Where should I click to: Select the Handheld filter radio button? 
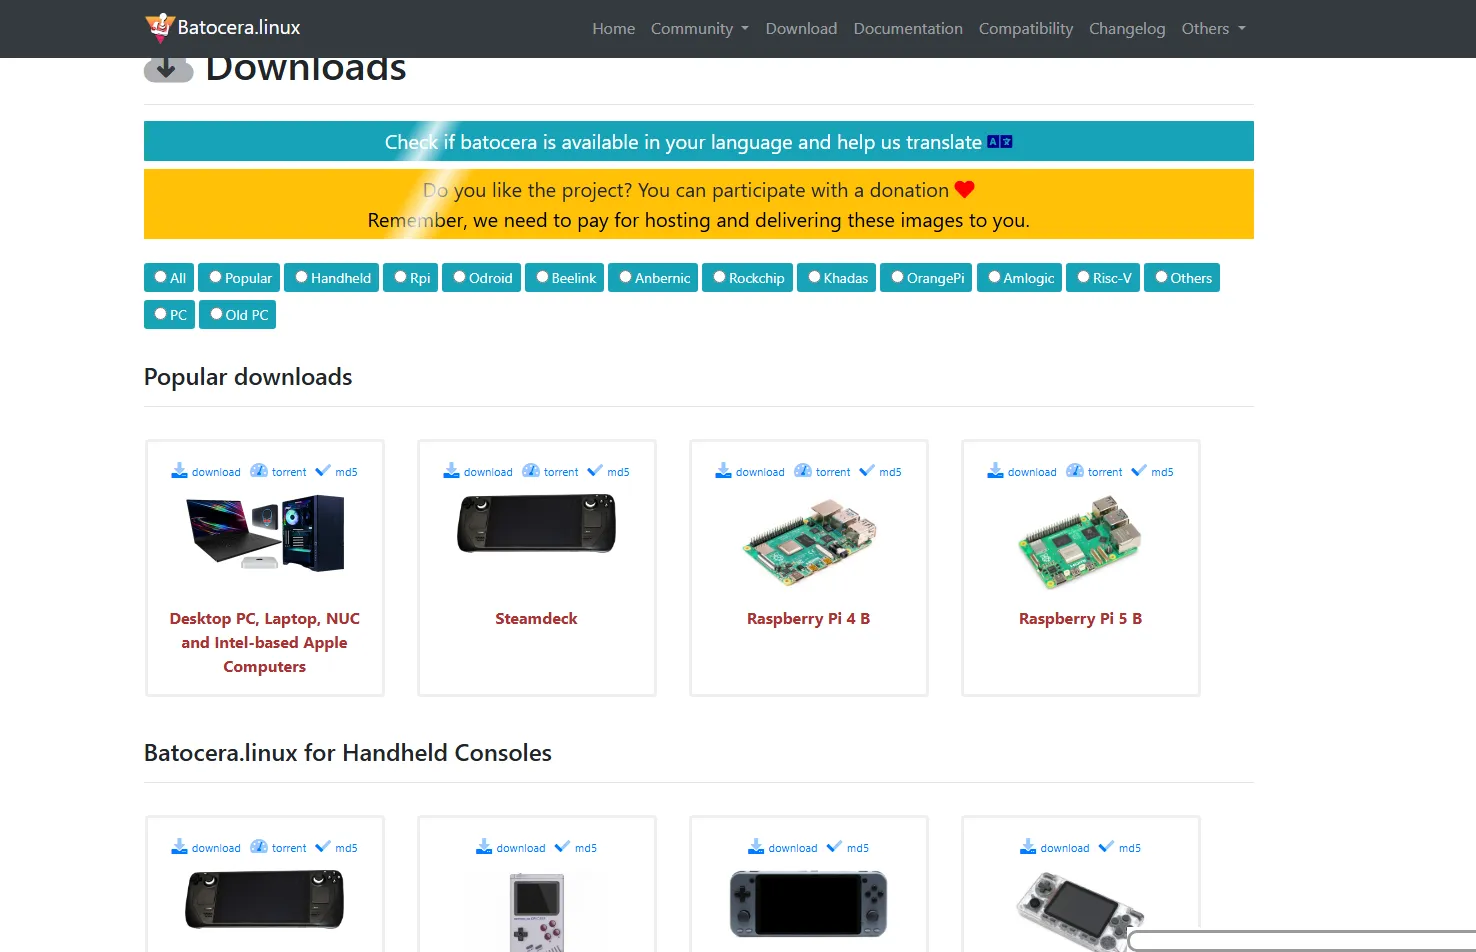[x=301, y=277]
